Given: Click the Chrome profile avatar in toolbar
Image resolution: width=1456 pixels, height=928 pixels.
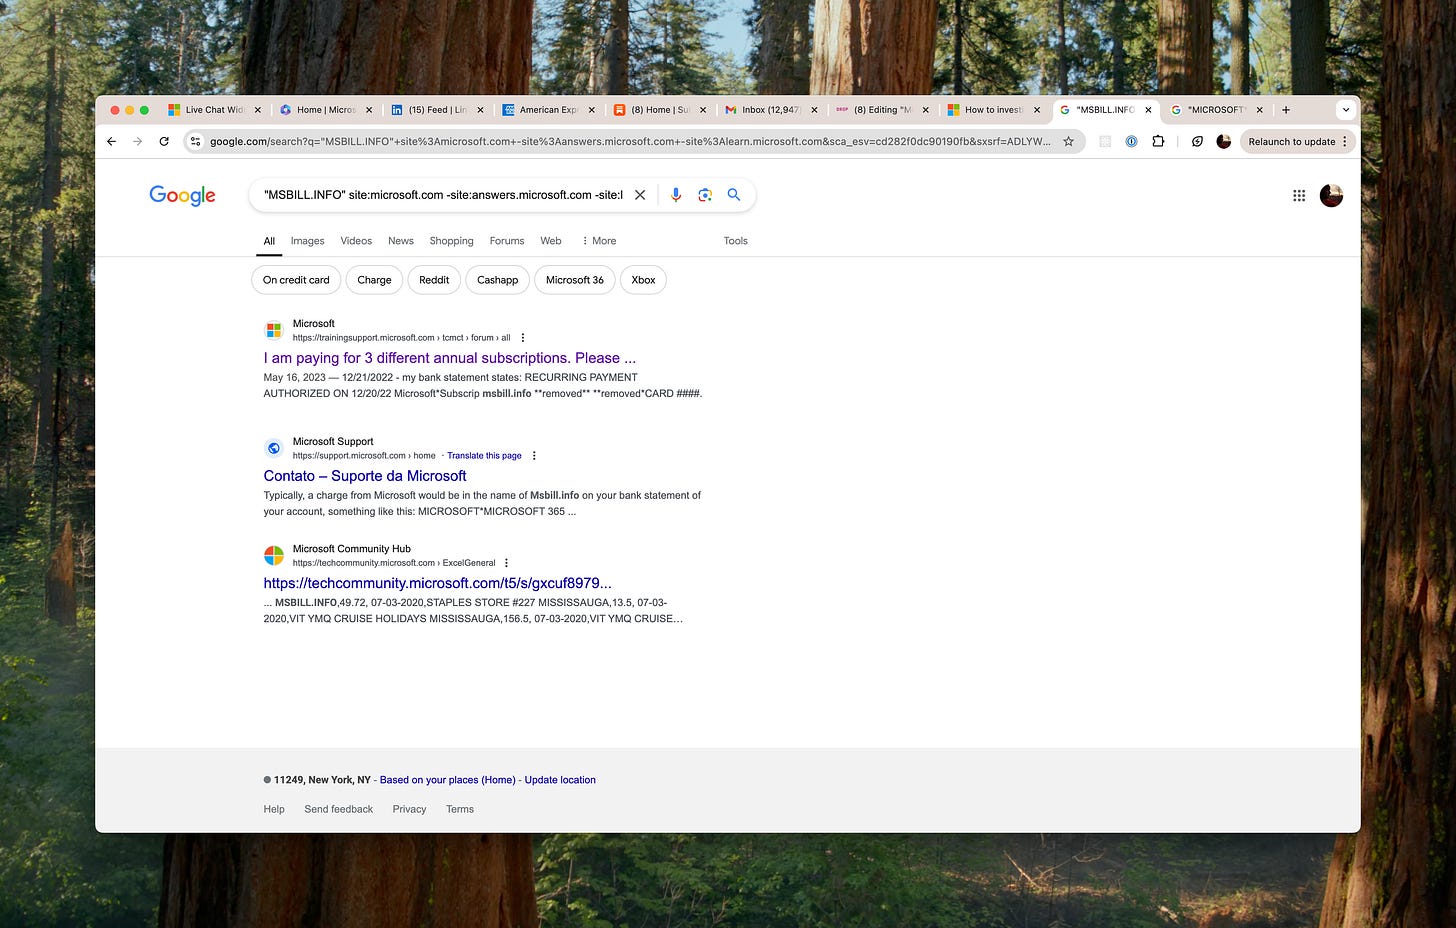Looking at the screenshot, I should point(1223,142).
